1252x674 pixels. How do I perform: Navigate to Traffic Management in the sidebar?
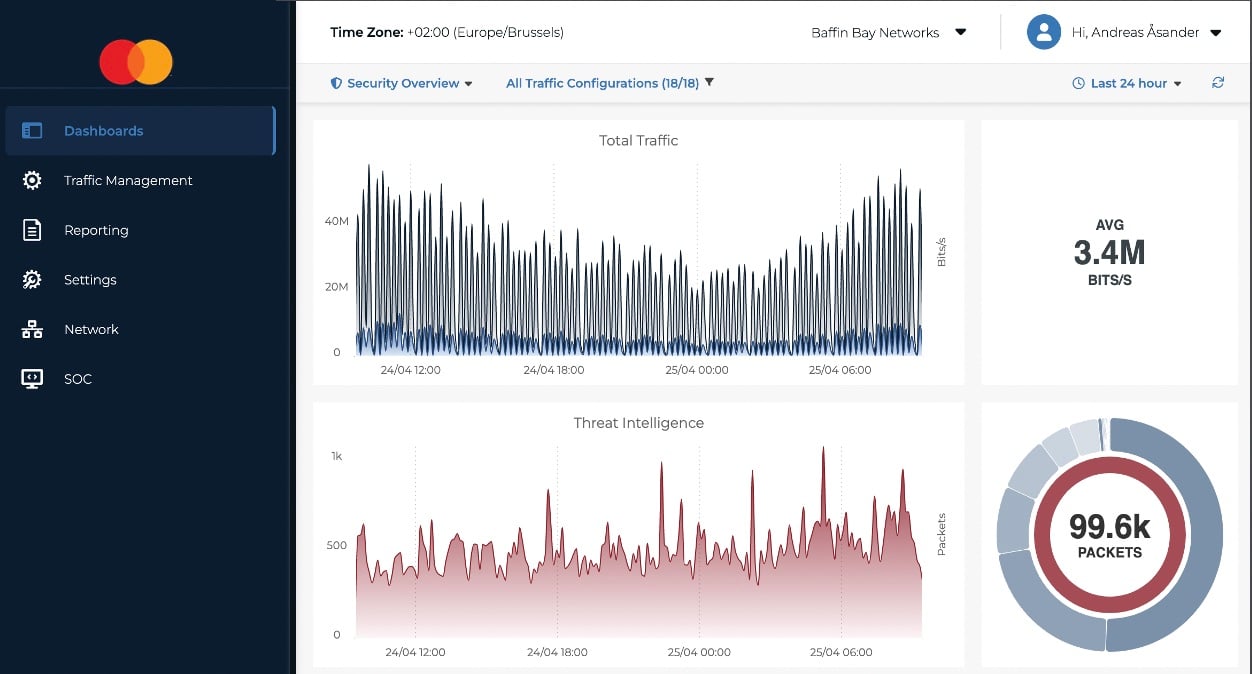127,180
